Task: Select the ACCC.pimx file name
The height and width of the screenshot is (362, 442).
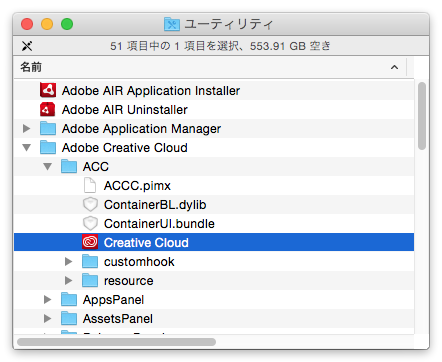Action: pos(137,186)
